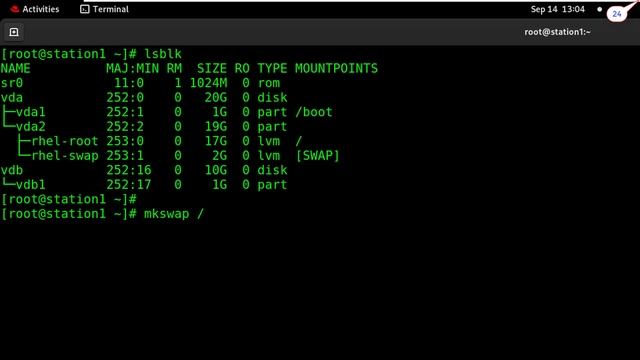The width and height of the screenshot is (640, 360).
Task: Open the clock showing Sep 14 13:04
Action: 558,9
